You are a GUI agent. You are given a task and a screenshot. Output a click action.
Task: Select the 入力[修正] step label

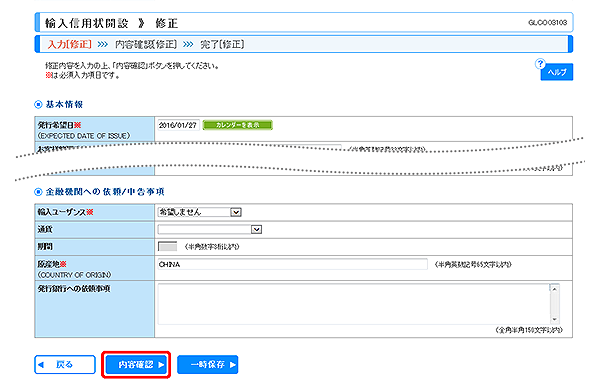[x=70, y=44]
